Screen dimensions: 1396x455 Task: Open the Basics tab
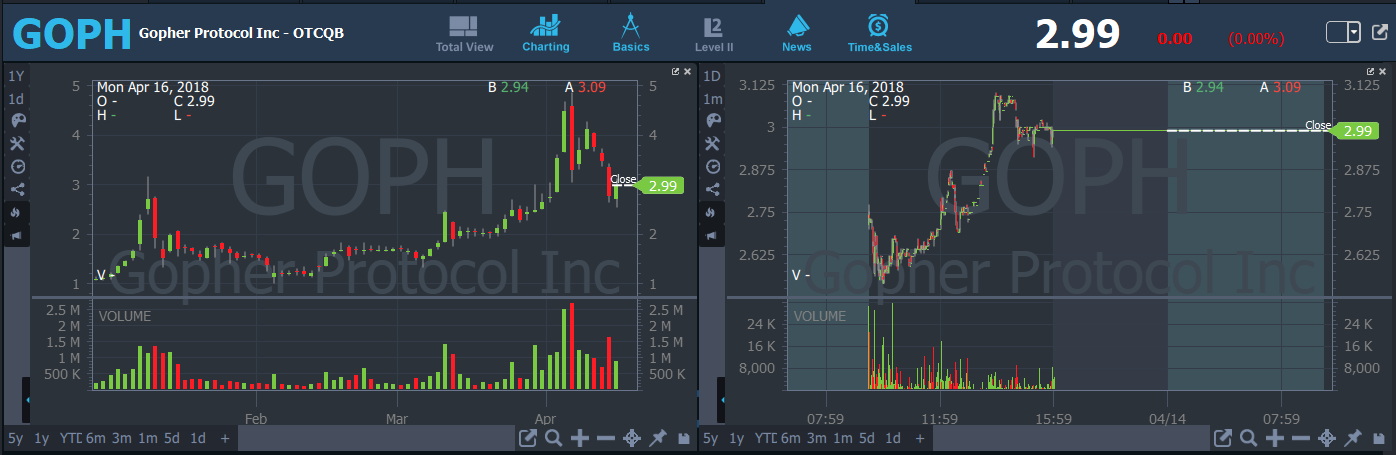[x=631, y=34]
